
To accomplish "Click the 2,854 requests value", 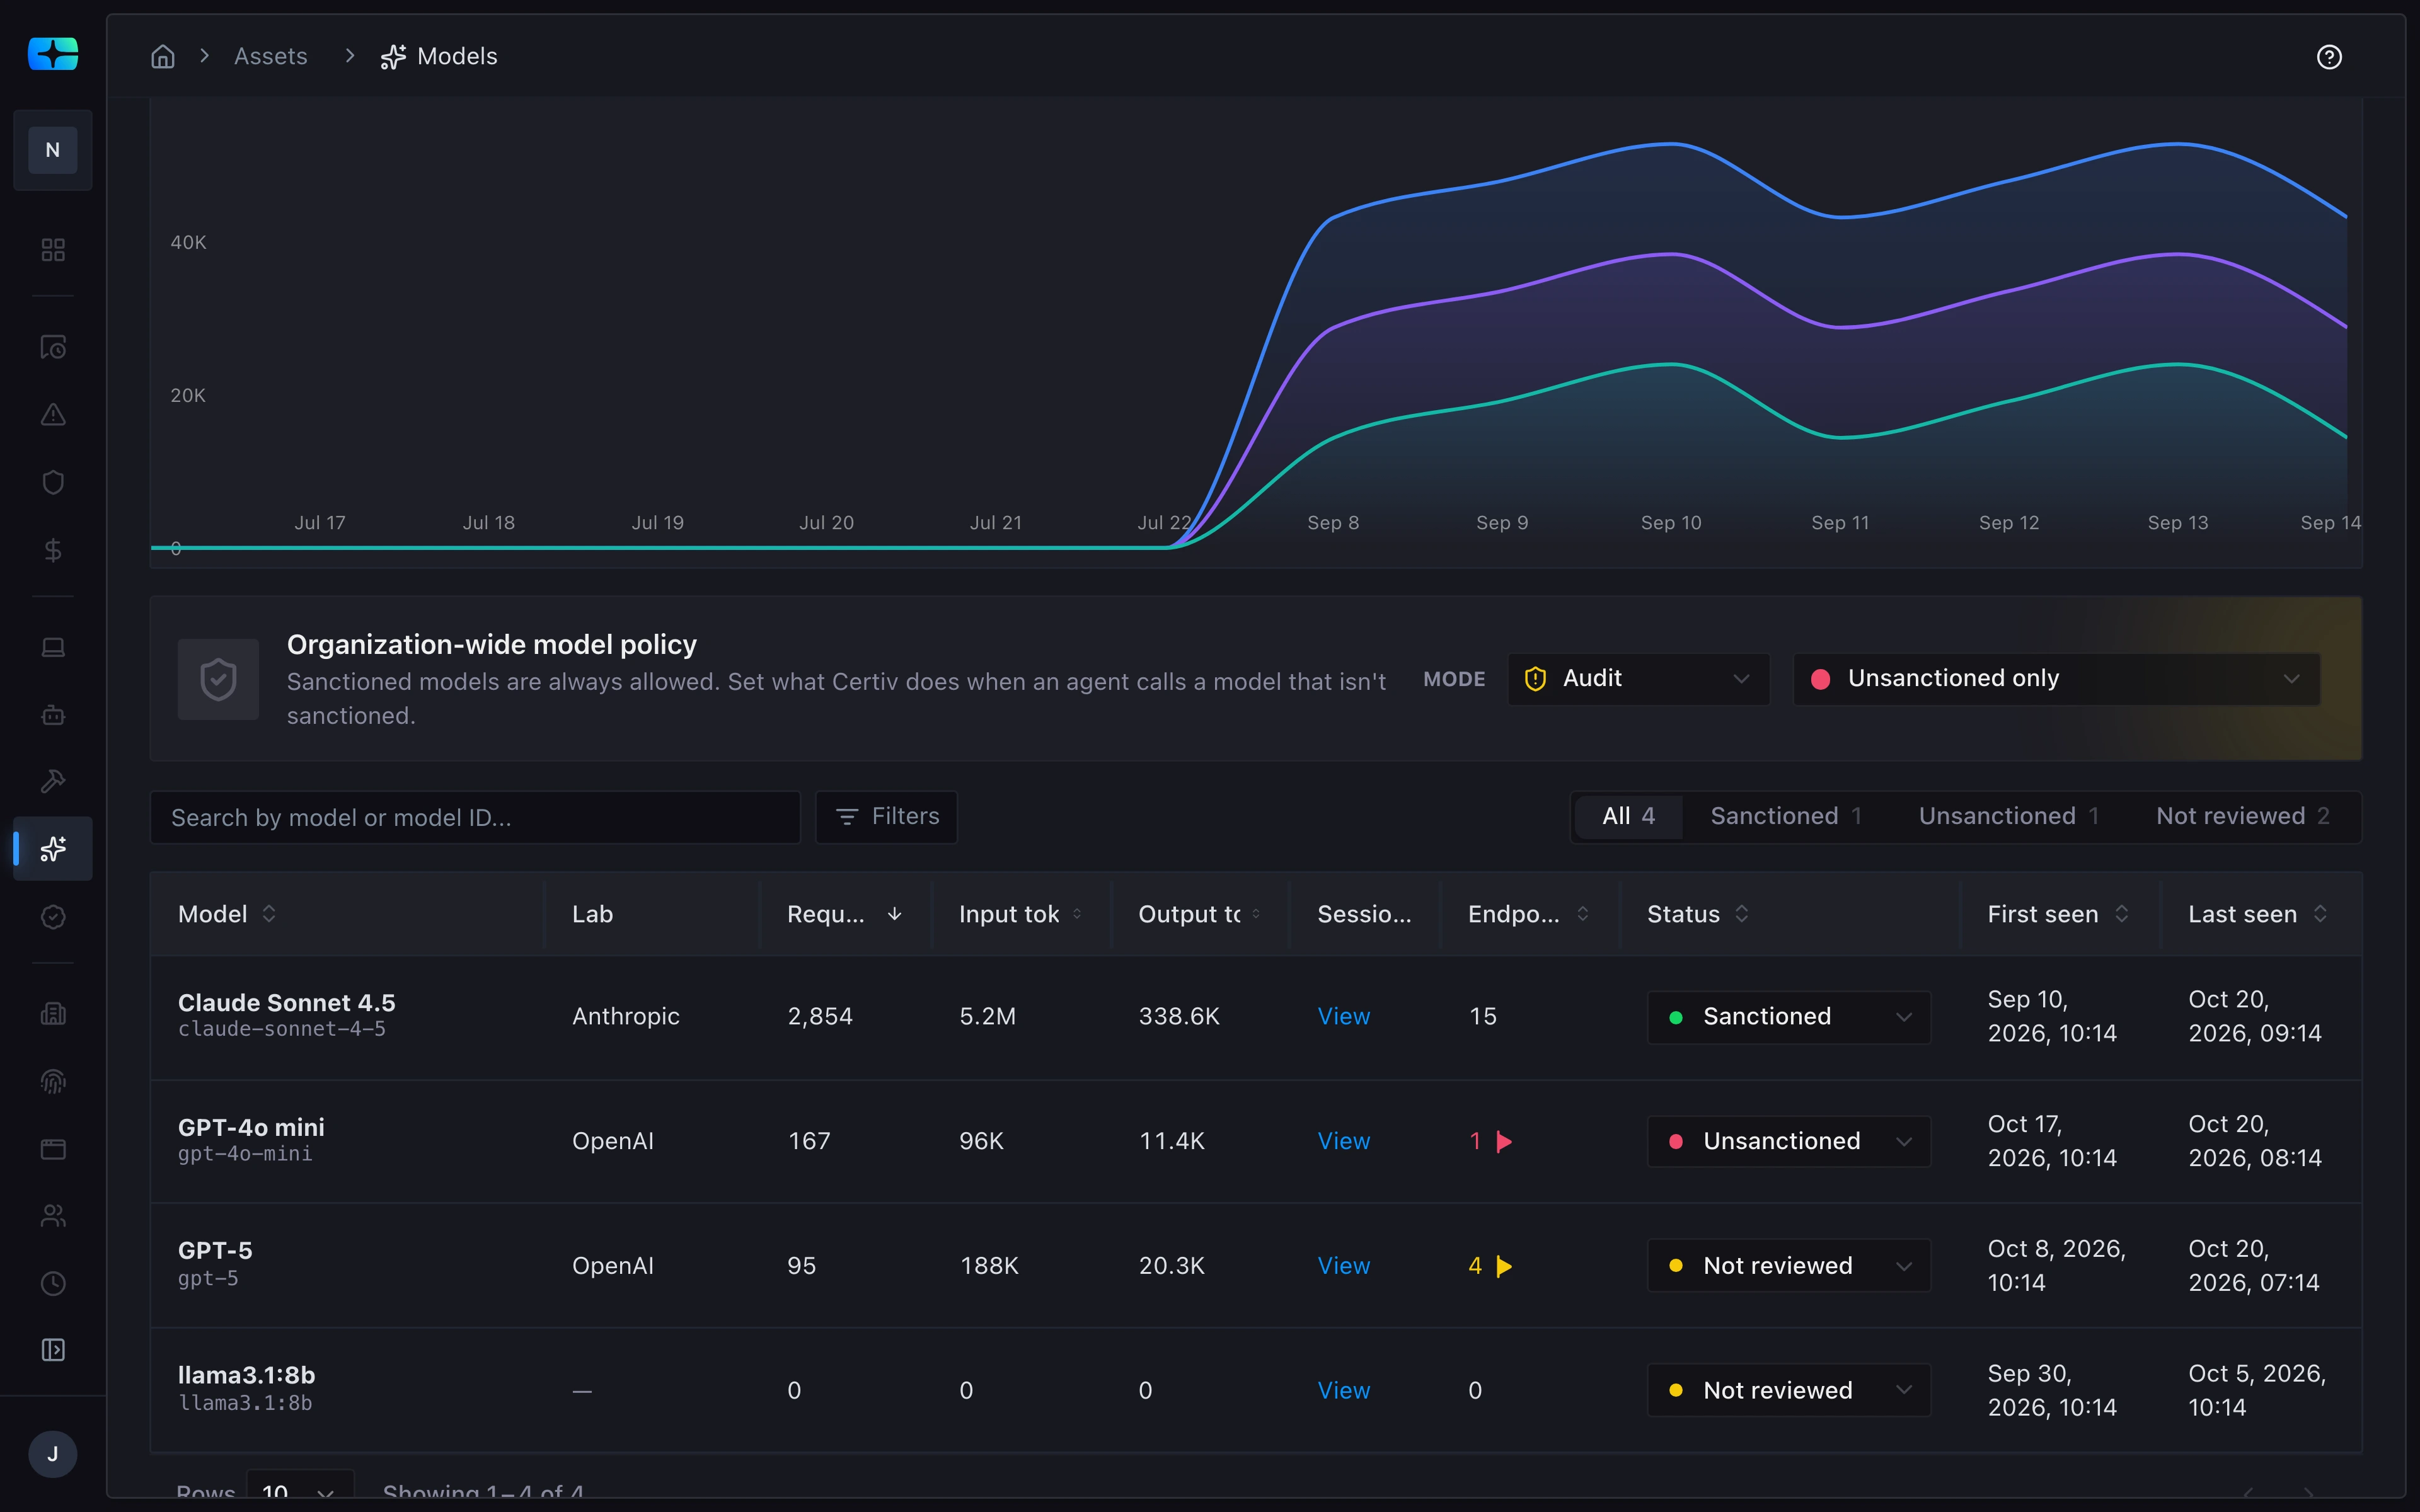I will click(820, 1016).
